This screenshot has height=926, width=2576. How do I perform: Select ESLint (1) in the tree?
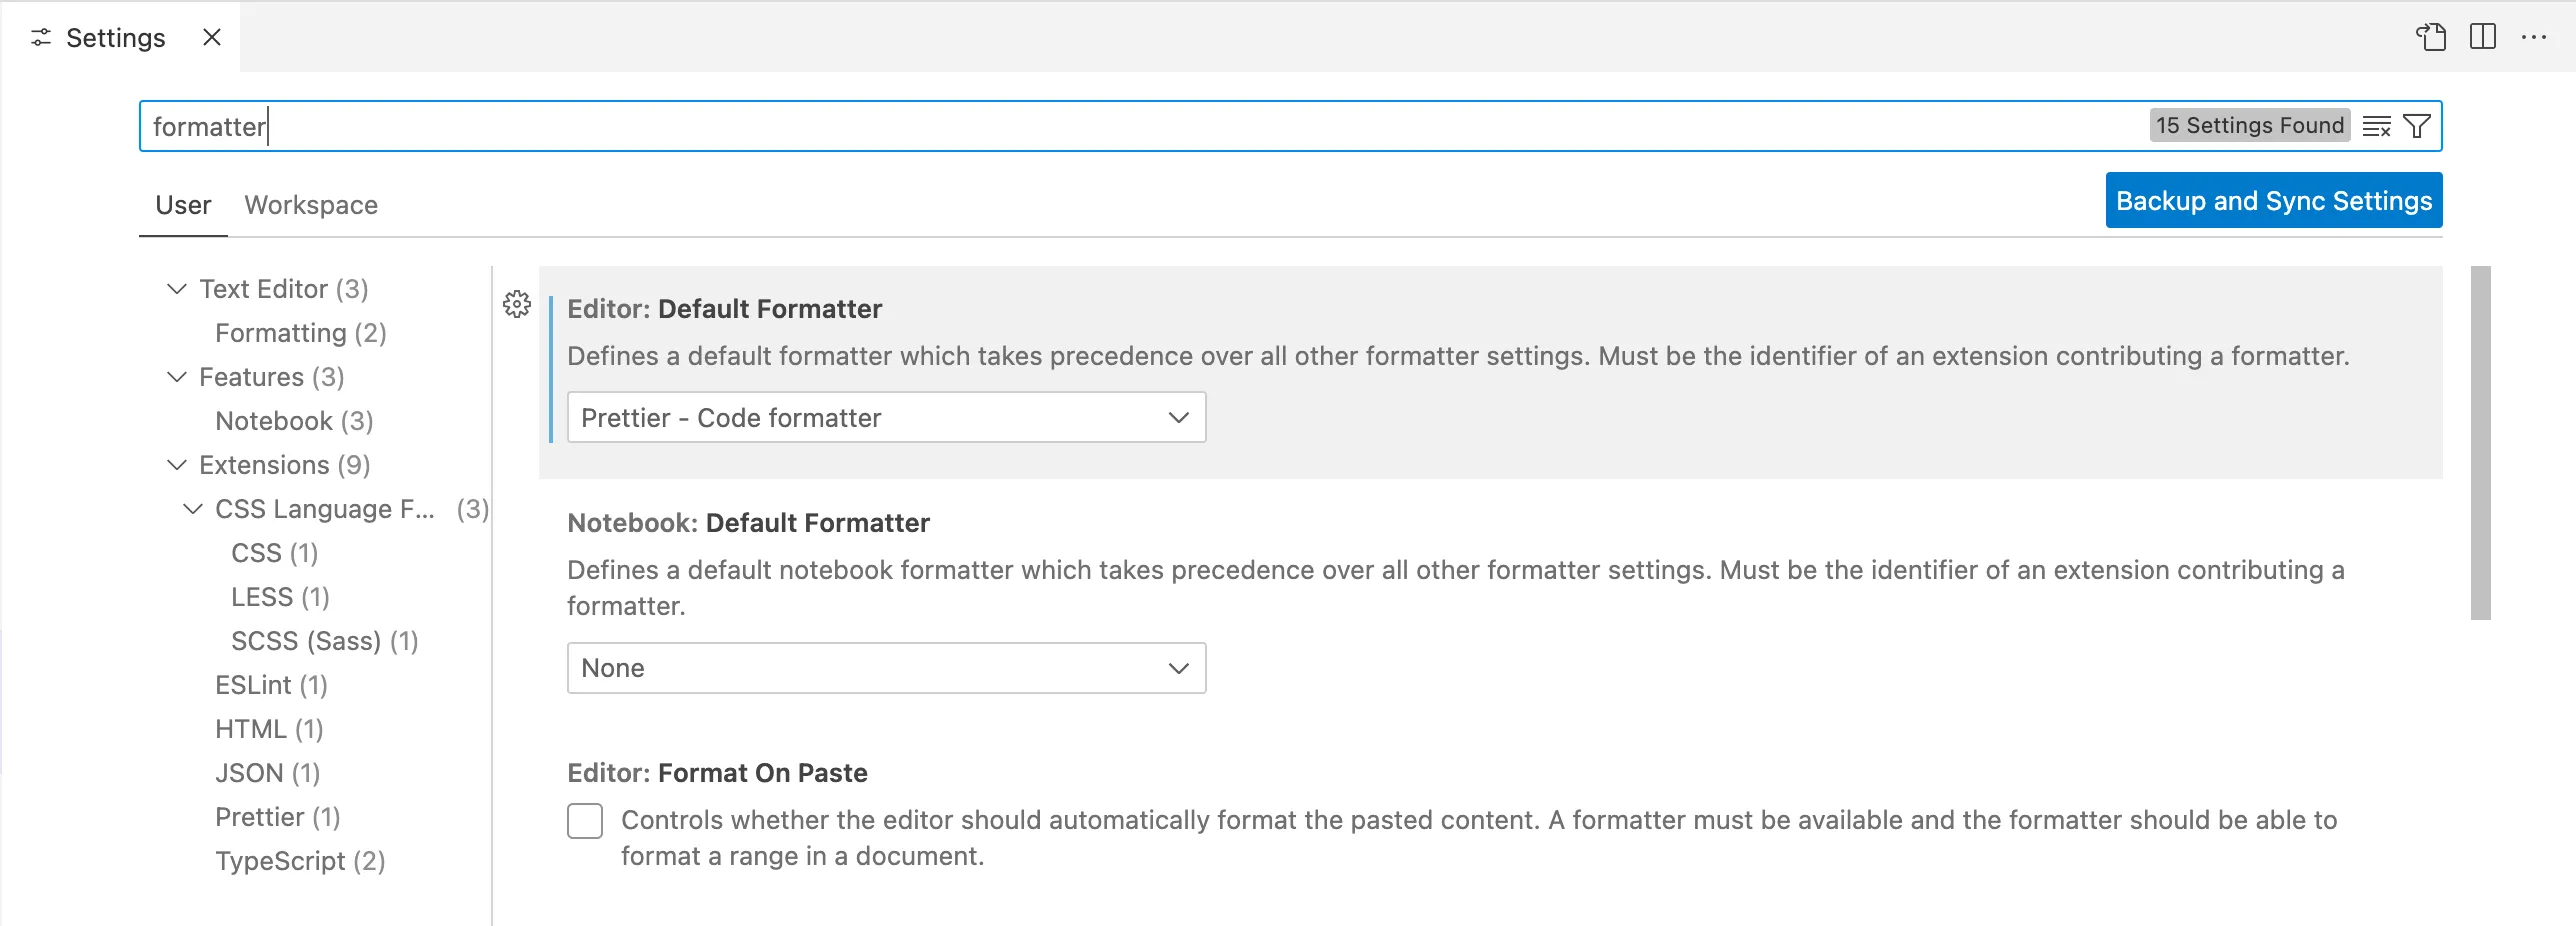tap(272, 685)
